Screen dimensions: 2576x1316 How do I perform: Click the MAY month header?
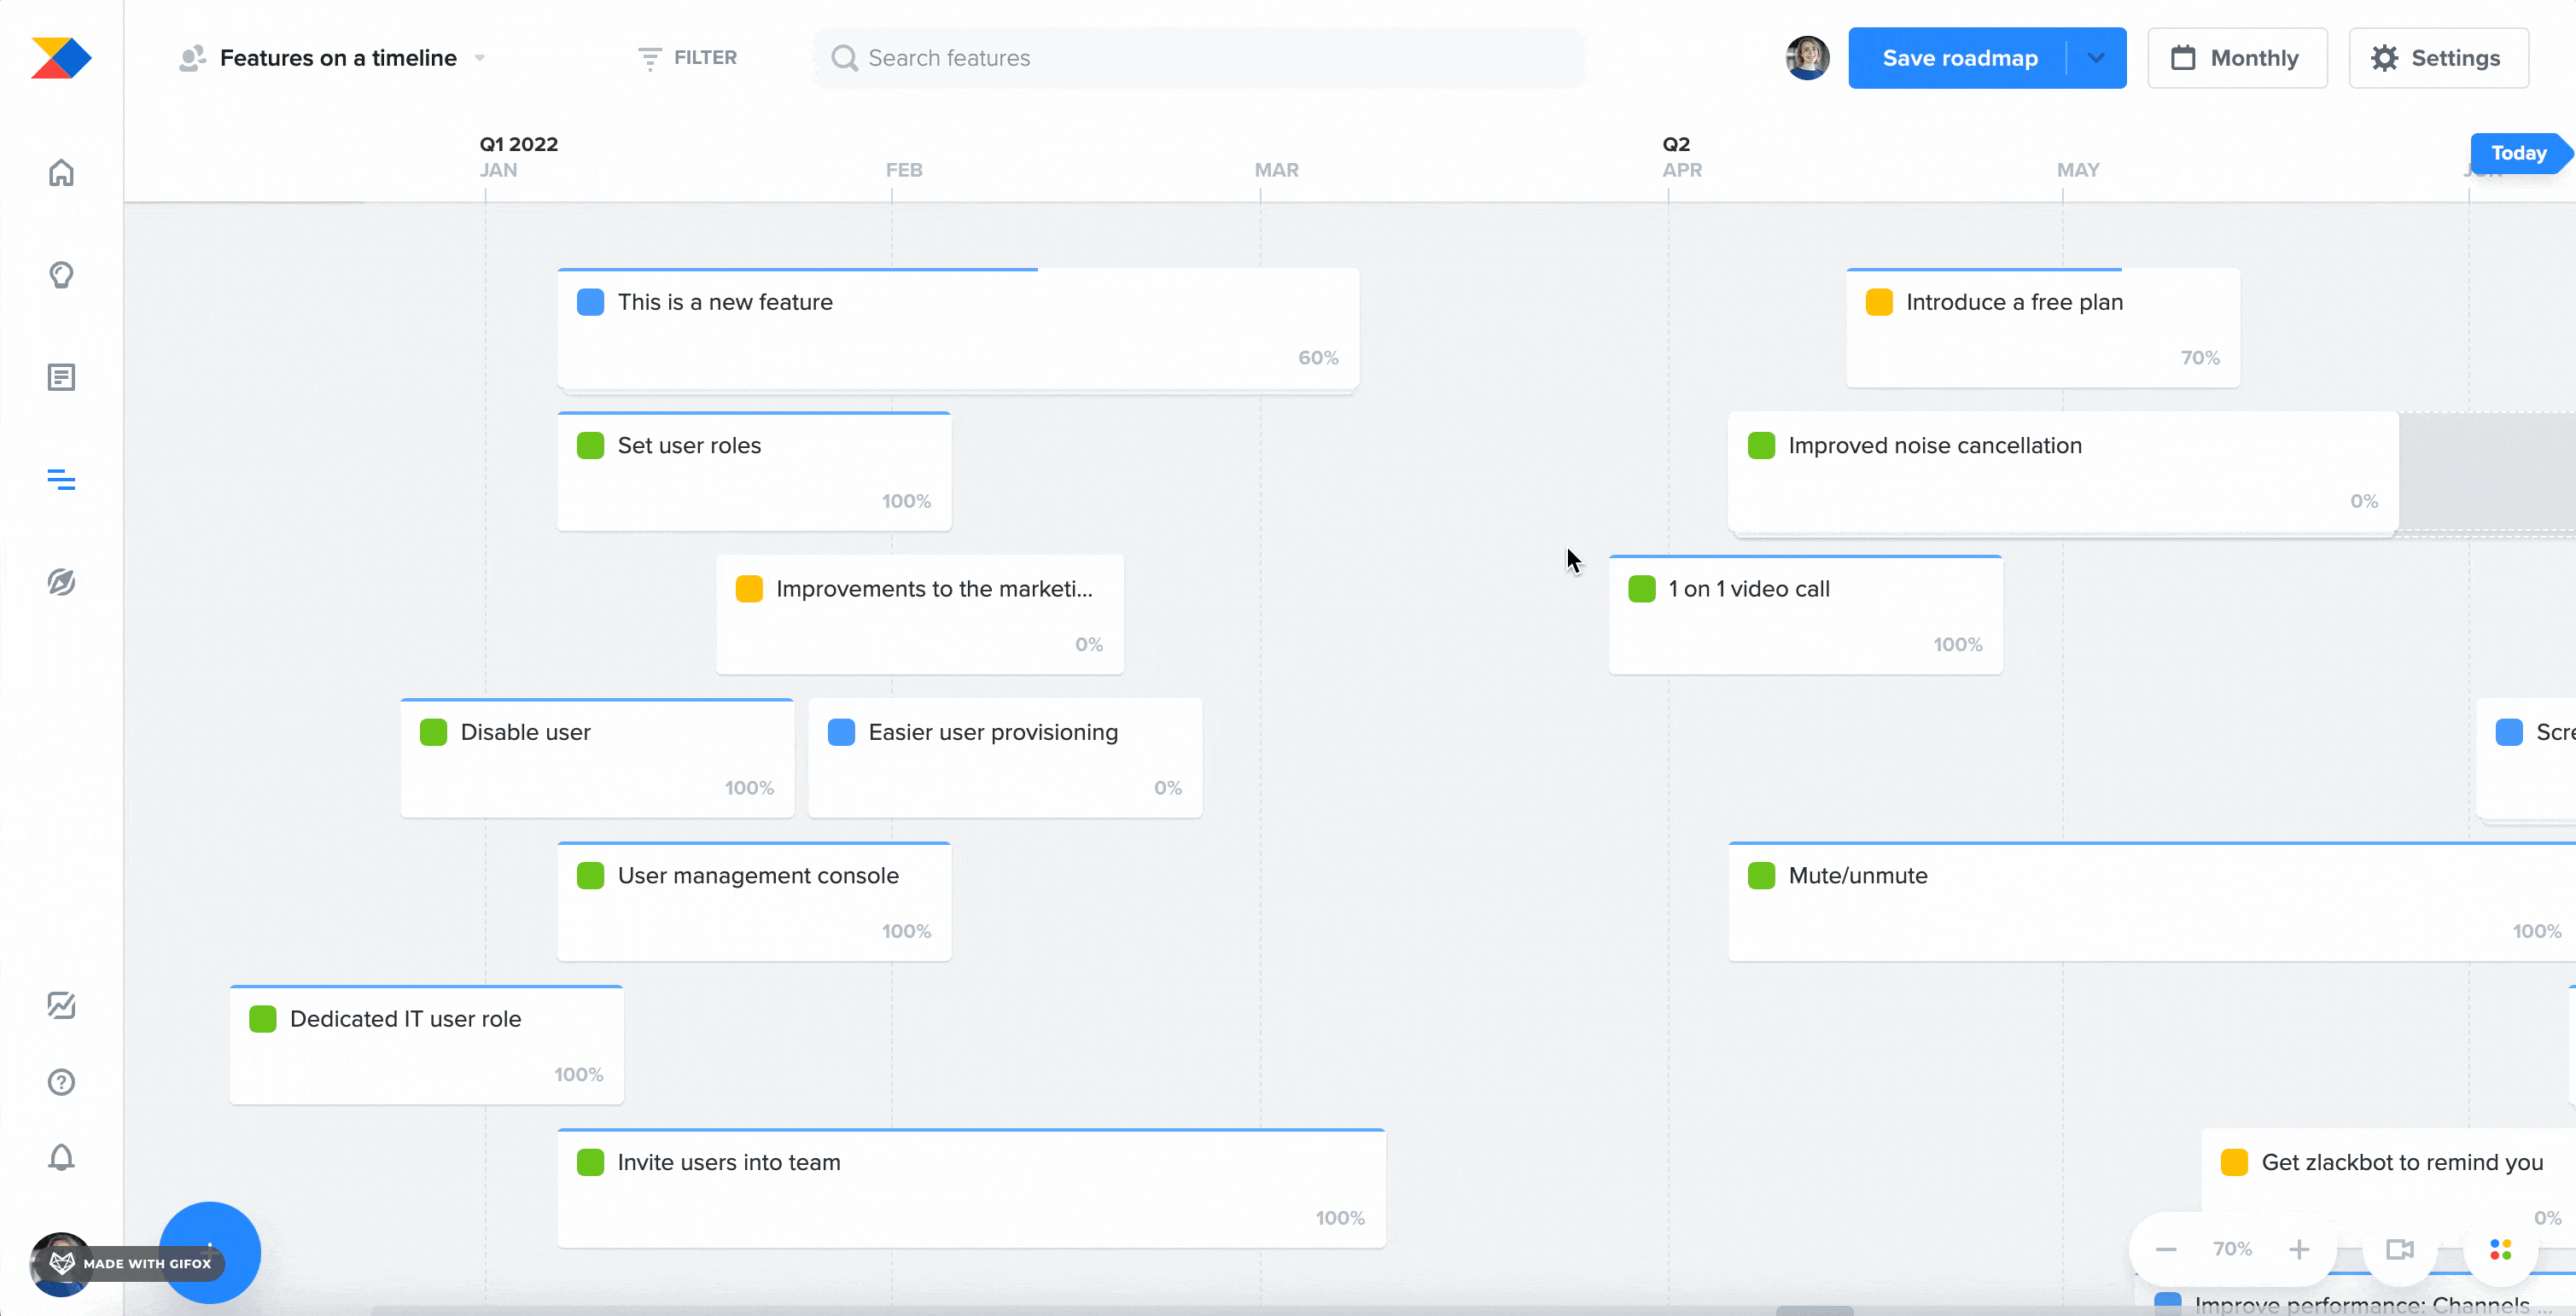(x=2077, y=170)
